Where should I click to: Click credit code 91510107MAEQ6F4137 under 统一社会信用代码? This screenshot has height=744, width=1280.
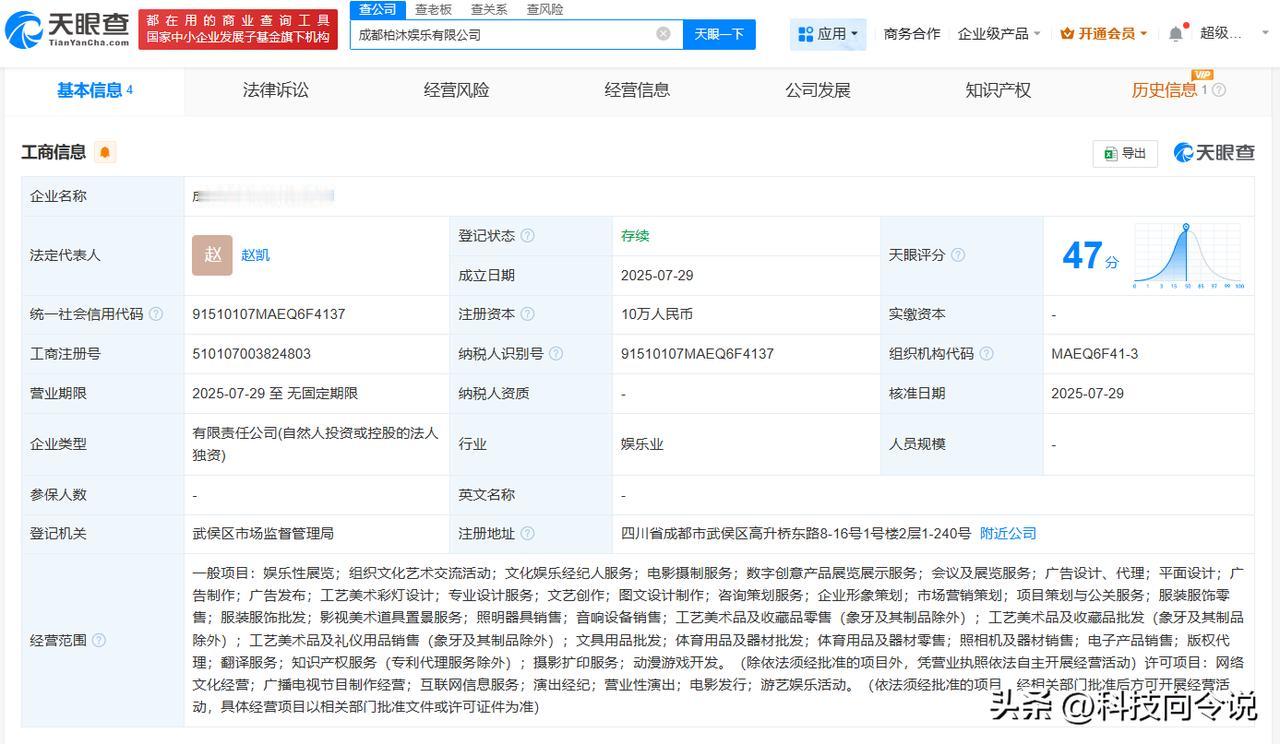click(268, 314)
